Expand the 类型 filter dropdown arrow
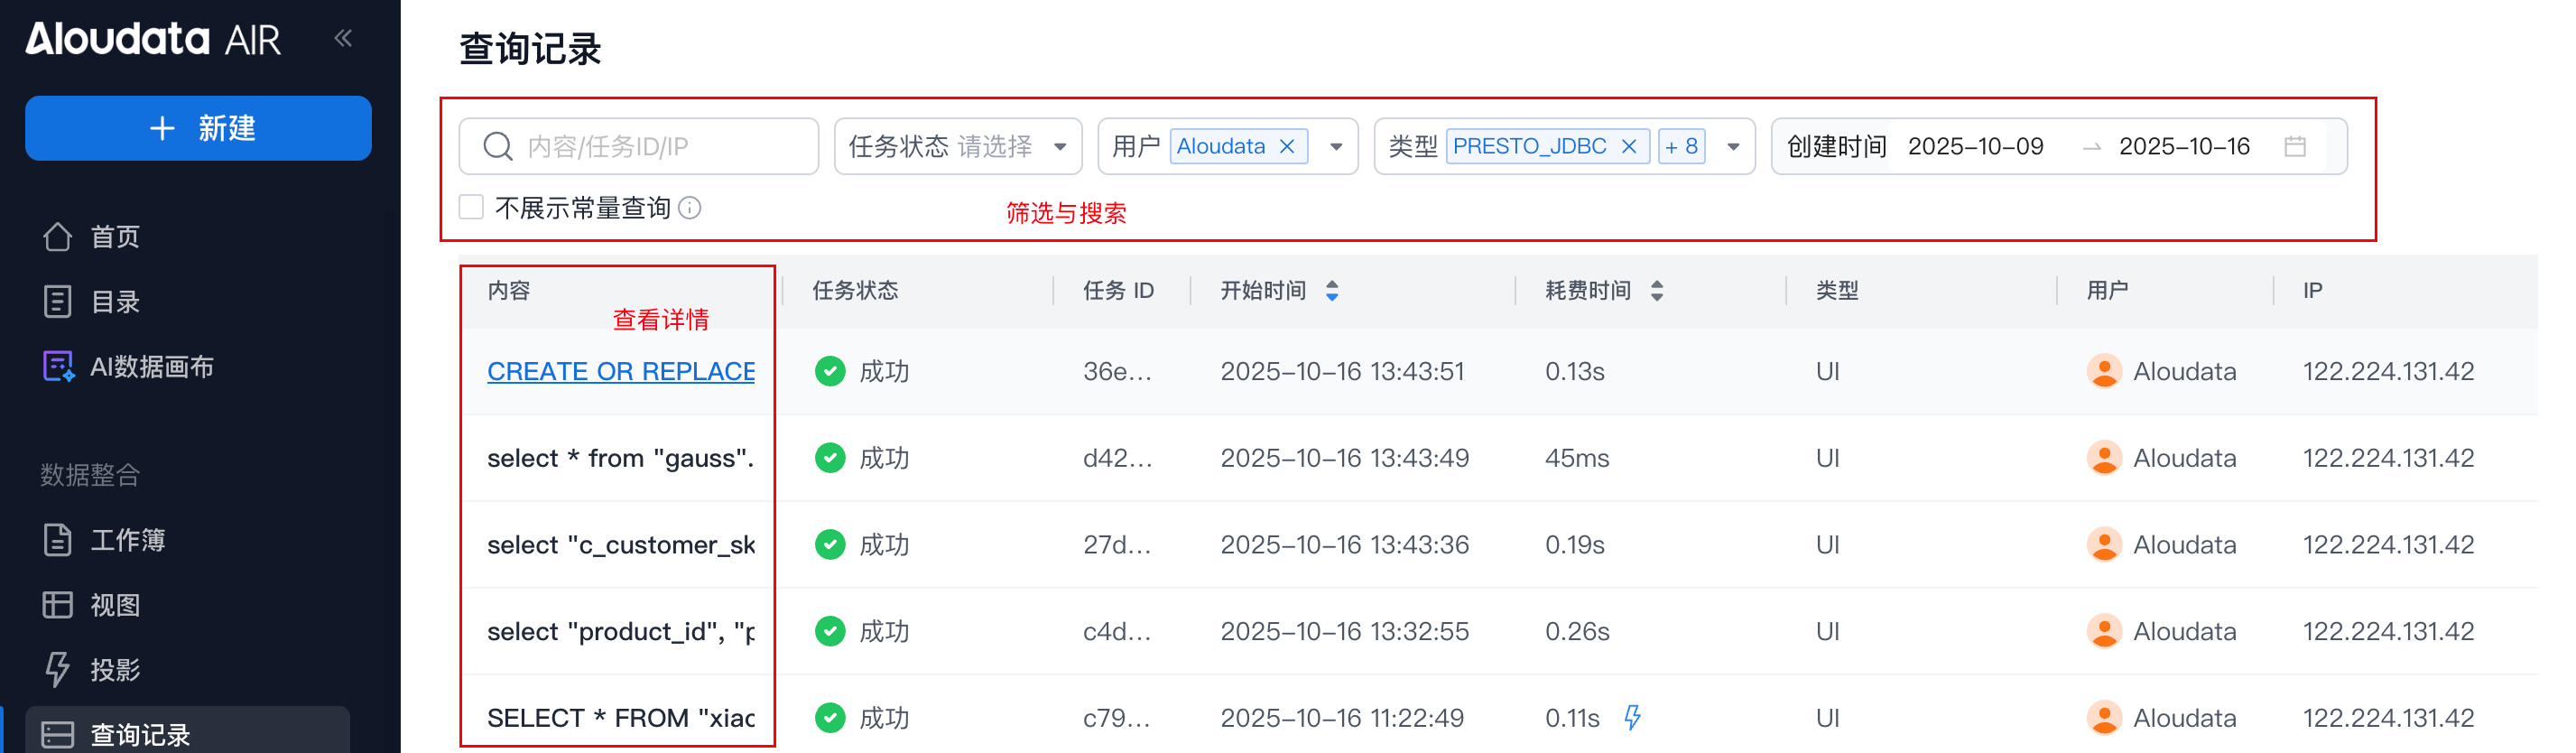Screen dimensions: 2576x753 pyautogui.click(x=1734, y=147)
